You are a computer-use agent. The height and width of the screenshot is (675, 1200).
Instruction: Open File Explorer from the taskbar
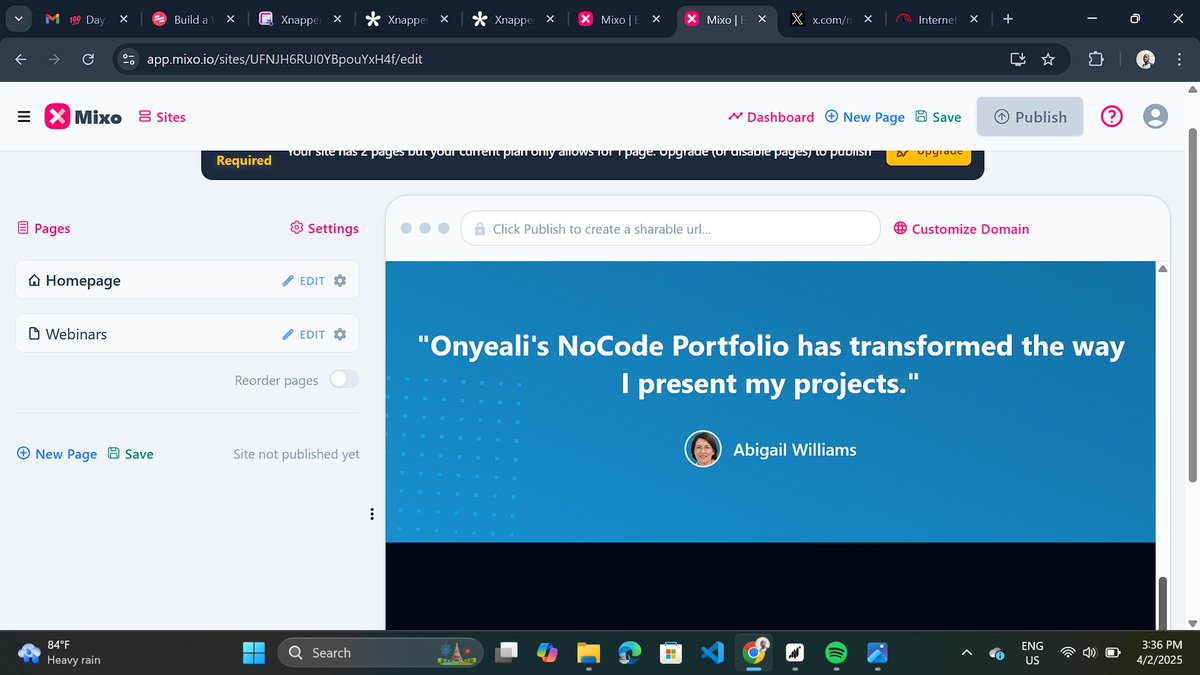pos(588,652)
